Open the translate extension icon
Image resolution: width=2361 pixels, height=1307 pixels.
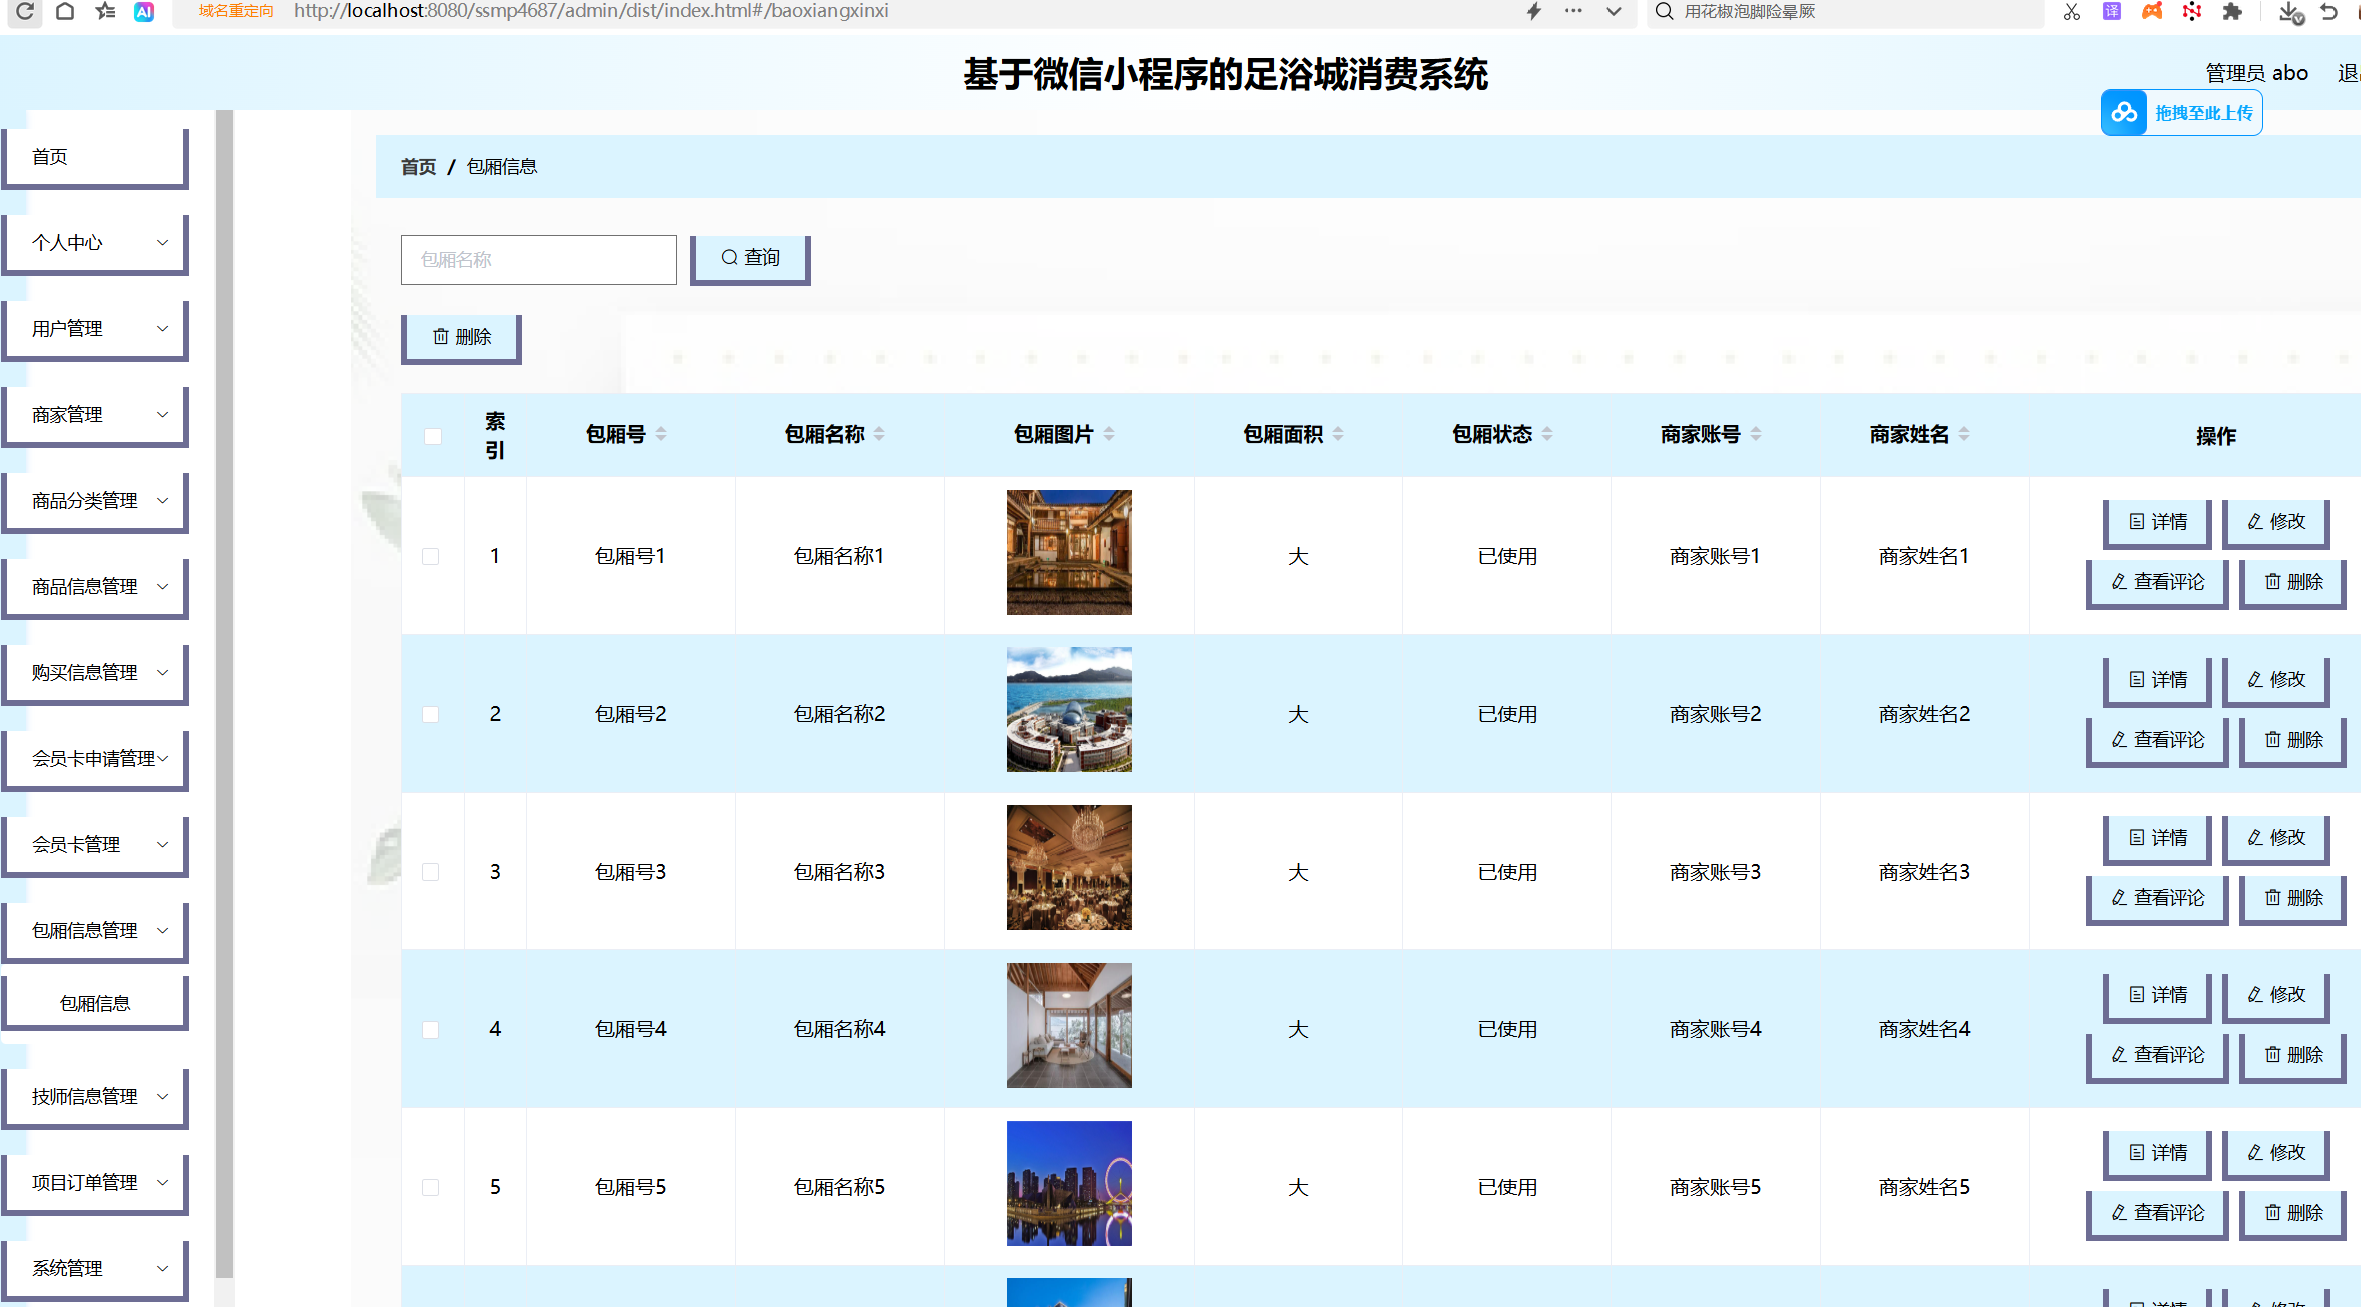pyautogui.click(x=2112, y=12)
